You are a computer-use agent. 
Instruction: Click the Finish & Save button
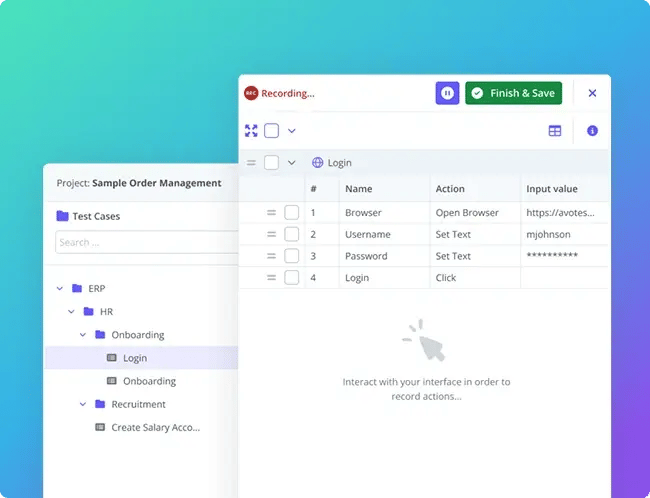coord(514,93)
